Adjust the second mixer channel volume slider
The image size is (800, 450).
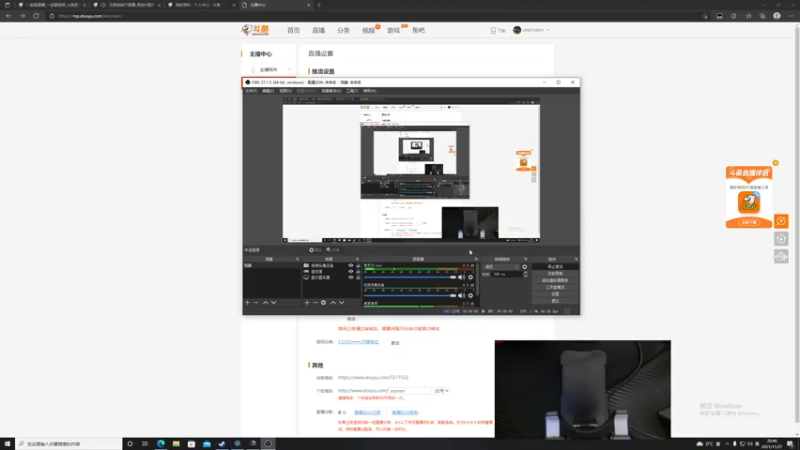point(410,295)
